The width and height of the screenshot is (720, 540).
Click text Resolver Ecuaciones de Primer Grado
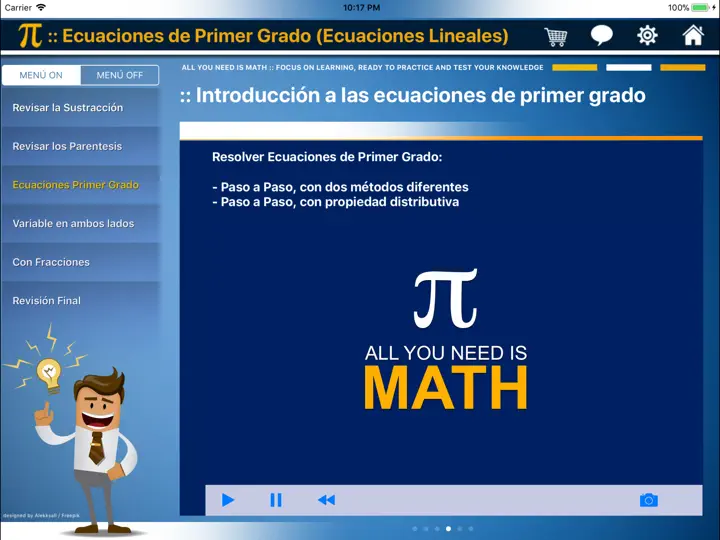point(327,157)
